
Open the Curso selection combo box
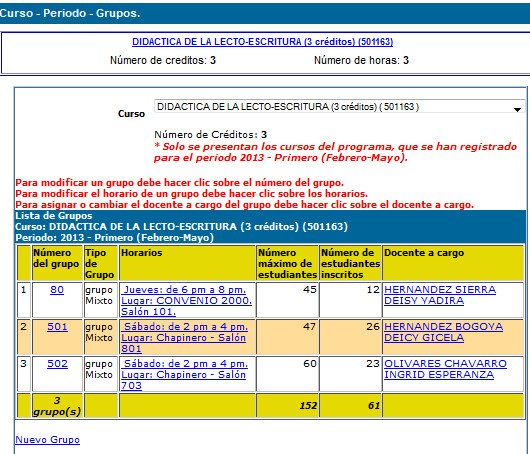(339, 107)
